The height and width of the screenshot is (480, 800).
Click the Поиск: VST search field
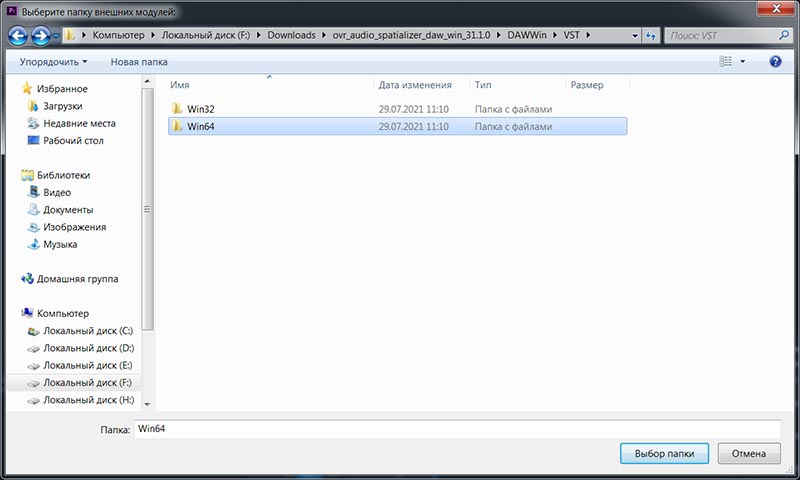(x=722, y=36)
